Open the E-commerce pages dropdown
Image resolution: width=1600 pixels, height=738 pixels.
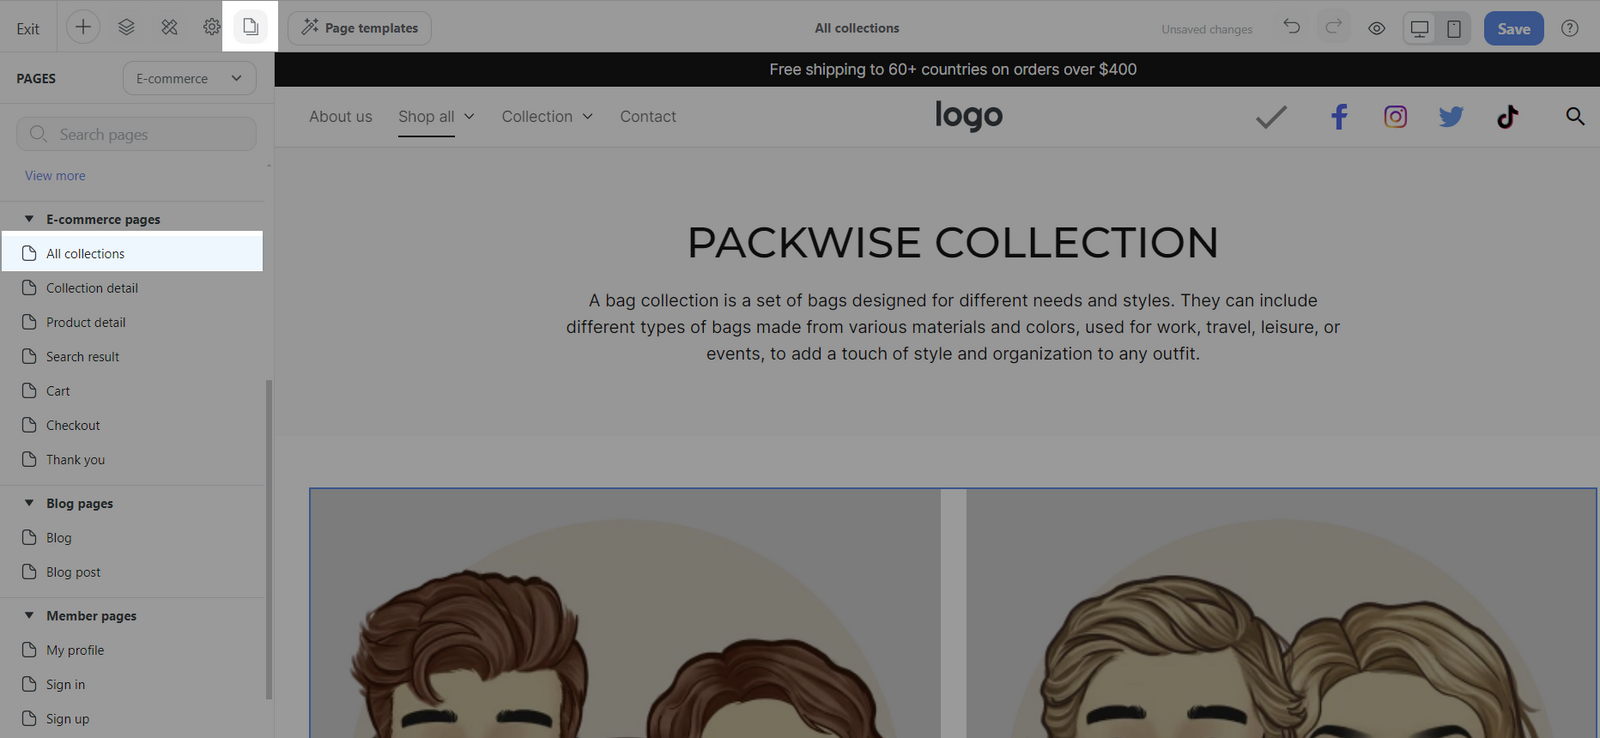click(189, 78)
